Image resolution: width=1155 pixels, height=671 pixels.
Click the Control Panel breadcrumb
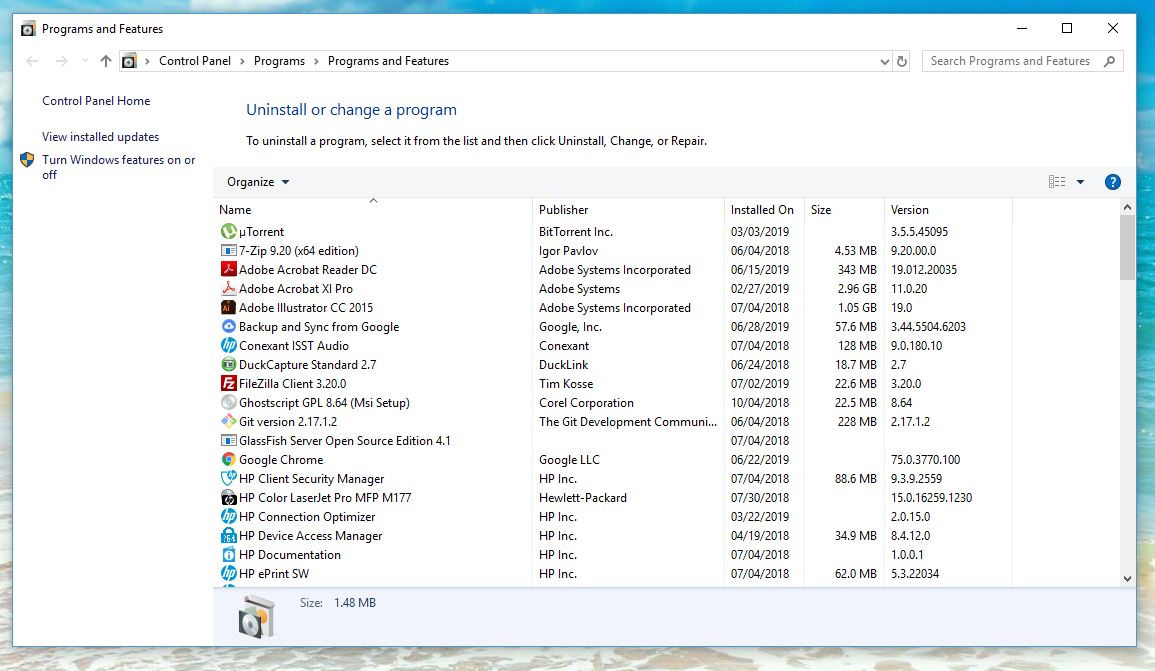coord(194,61)
